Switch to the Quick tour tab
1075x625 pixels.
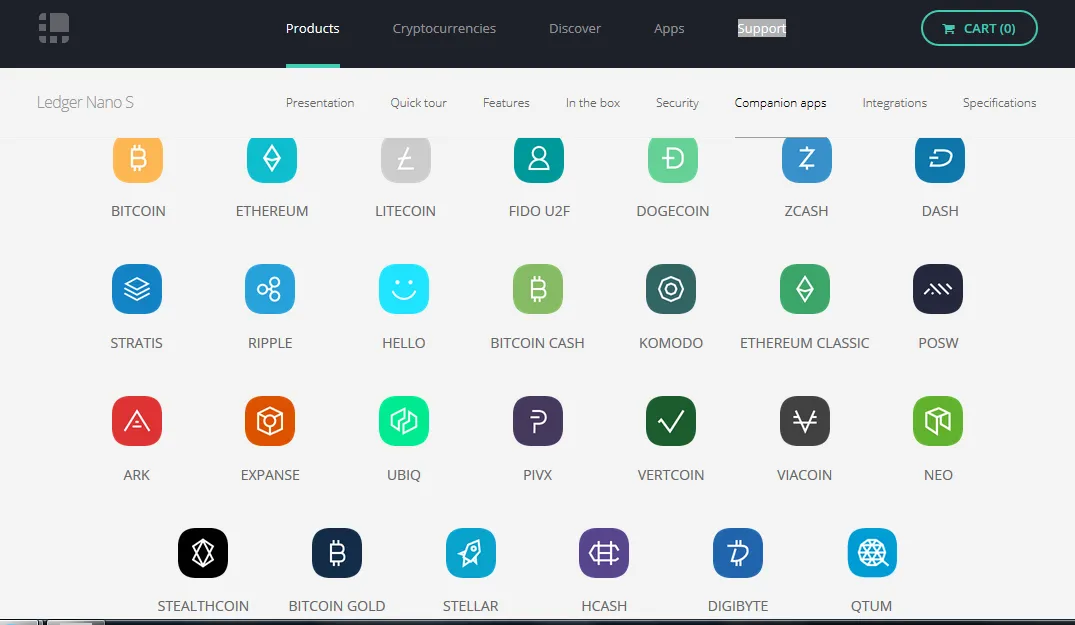418,103
